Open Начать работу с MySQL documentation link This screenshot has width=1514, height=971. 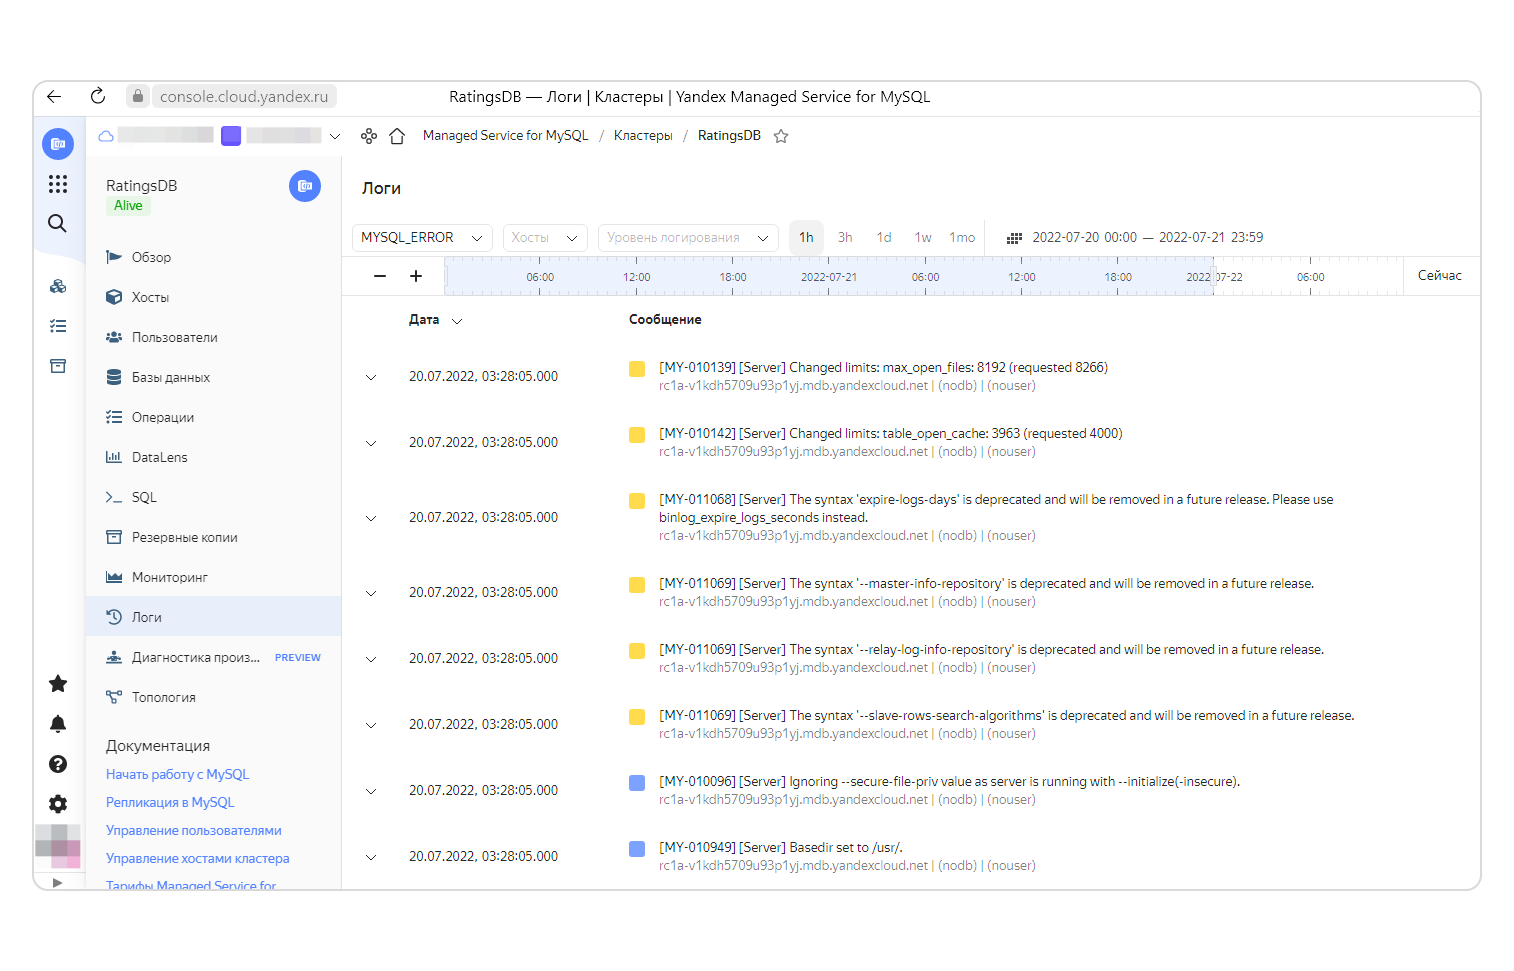point(178,775)
